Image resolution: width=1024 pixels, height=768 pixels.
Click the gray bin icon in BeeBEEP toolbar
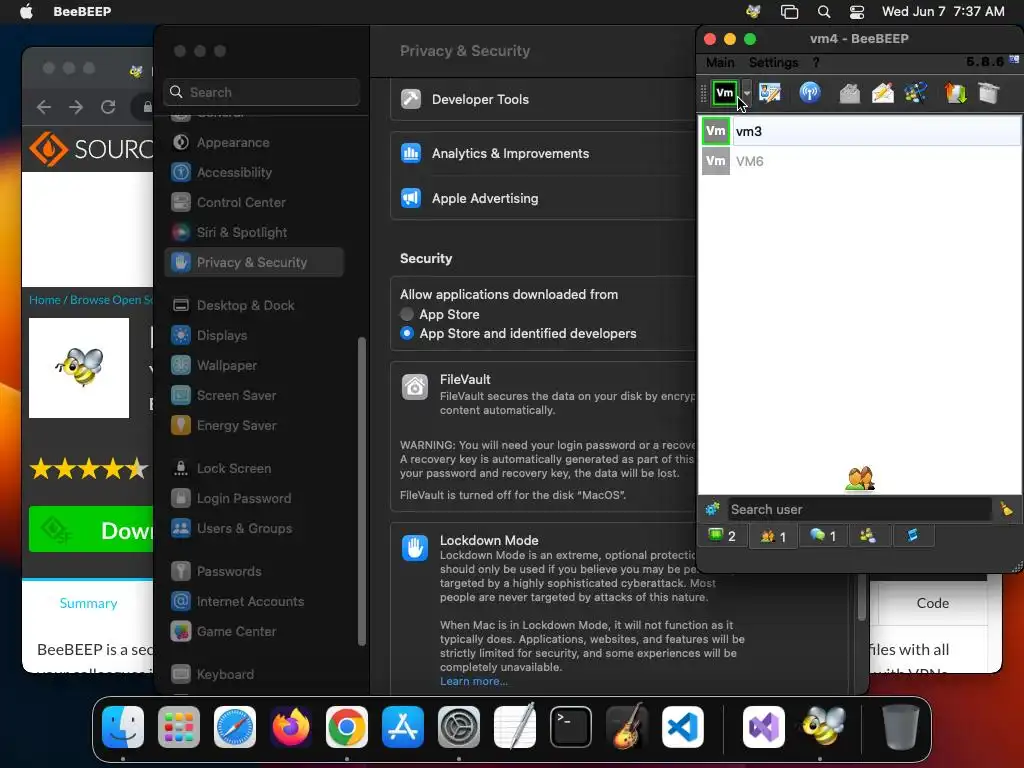click(989, 93)
